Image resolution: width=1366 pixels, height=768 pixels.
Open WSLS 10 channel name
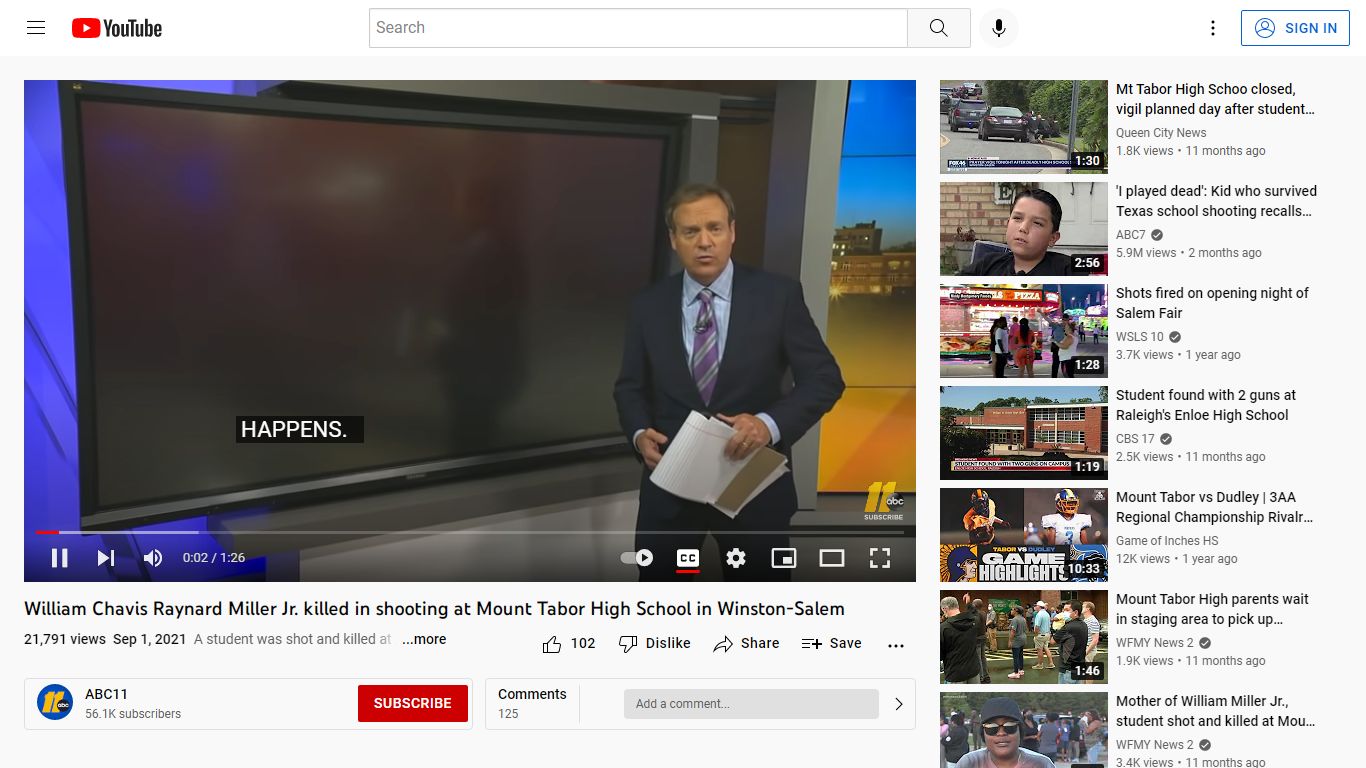(x=1140, y=337)
